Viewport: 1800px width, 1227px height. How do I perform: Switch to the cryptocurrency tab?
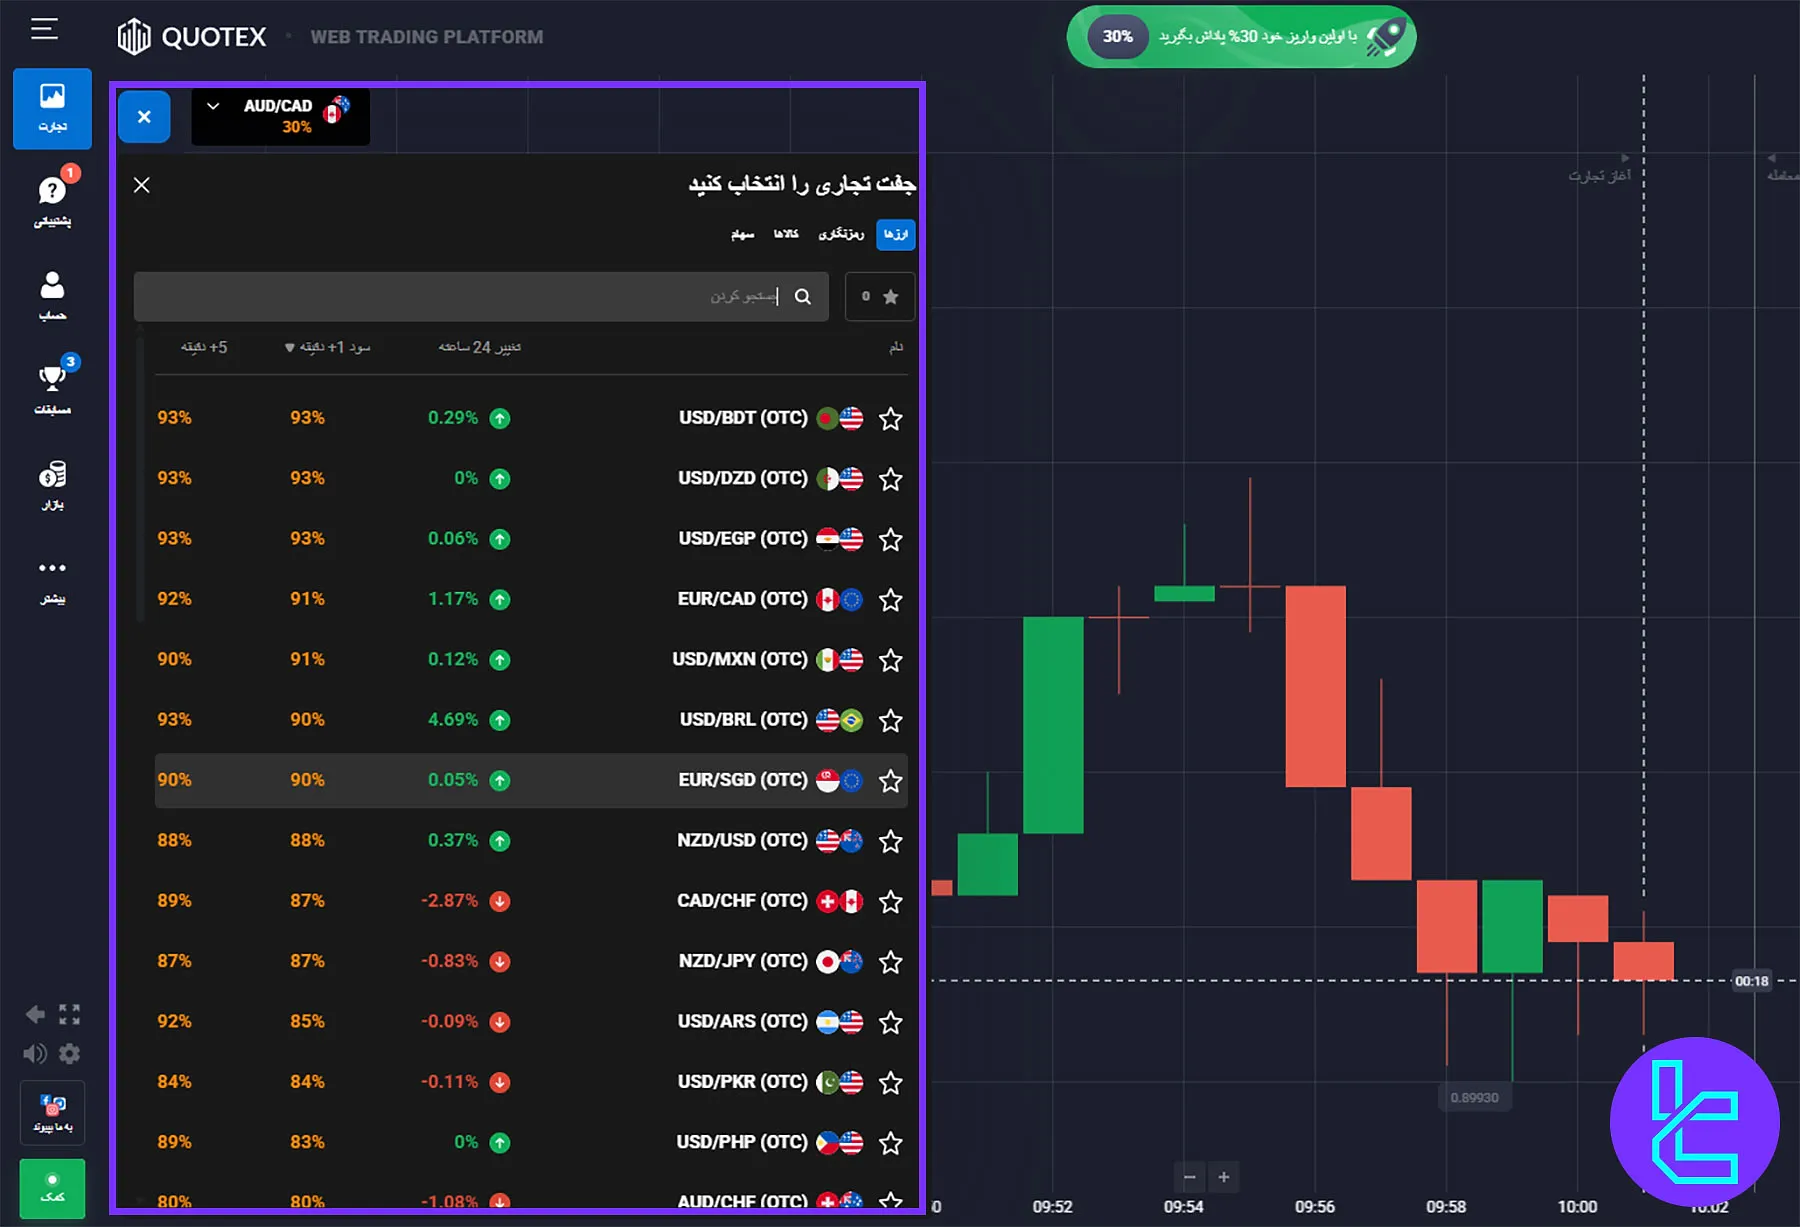point(841,234)
